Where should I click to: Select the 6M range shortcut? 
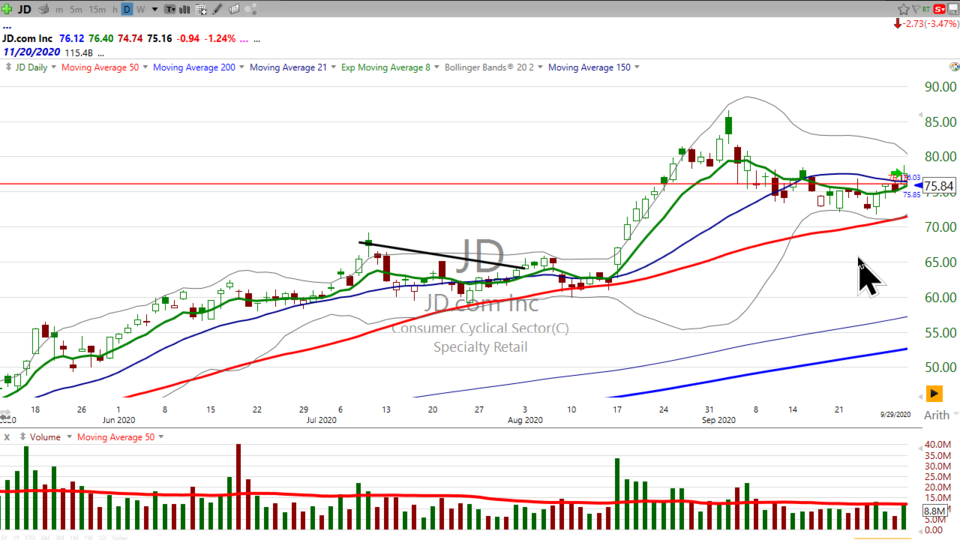tap(45, 538)
